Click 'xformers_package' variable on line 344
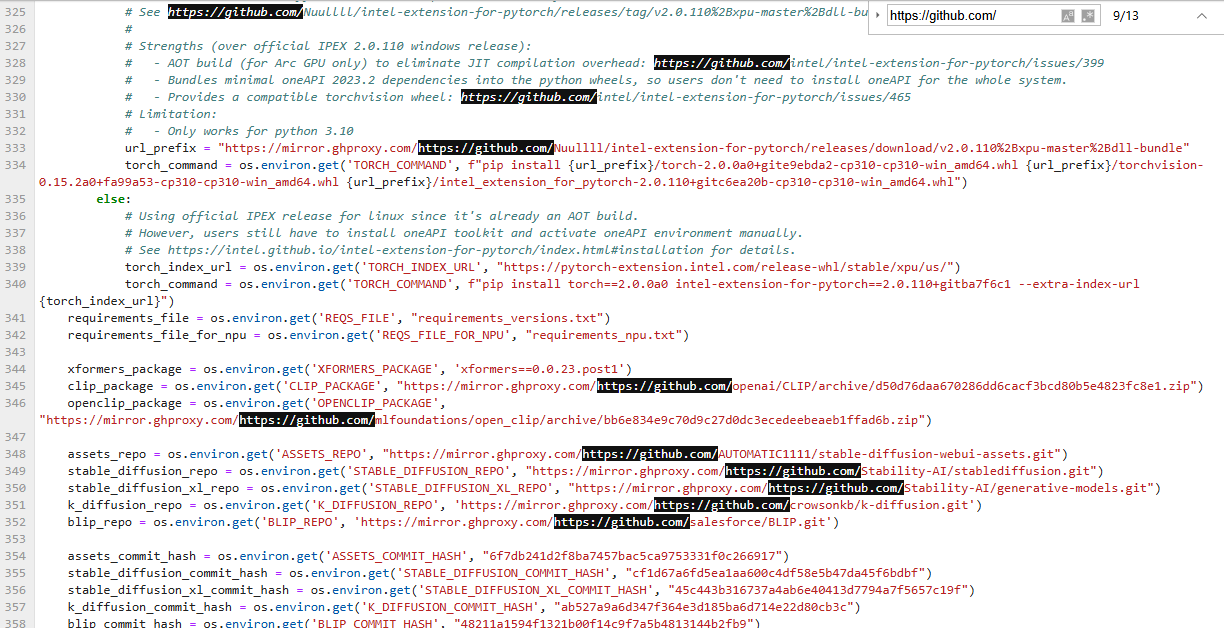This screenshot has width=1224, height=628. click(x=125, y=369)
